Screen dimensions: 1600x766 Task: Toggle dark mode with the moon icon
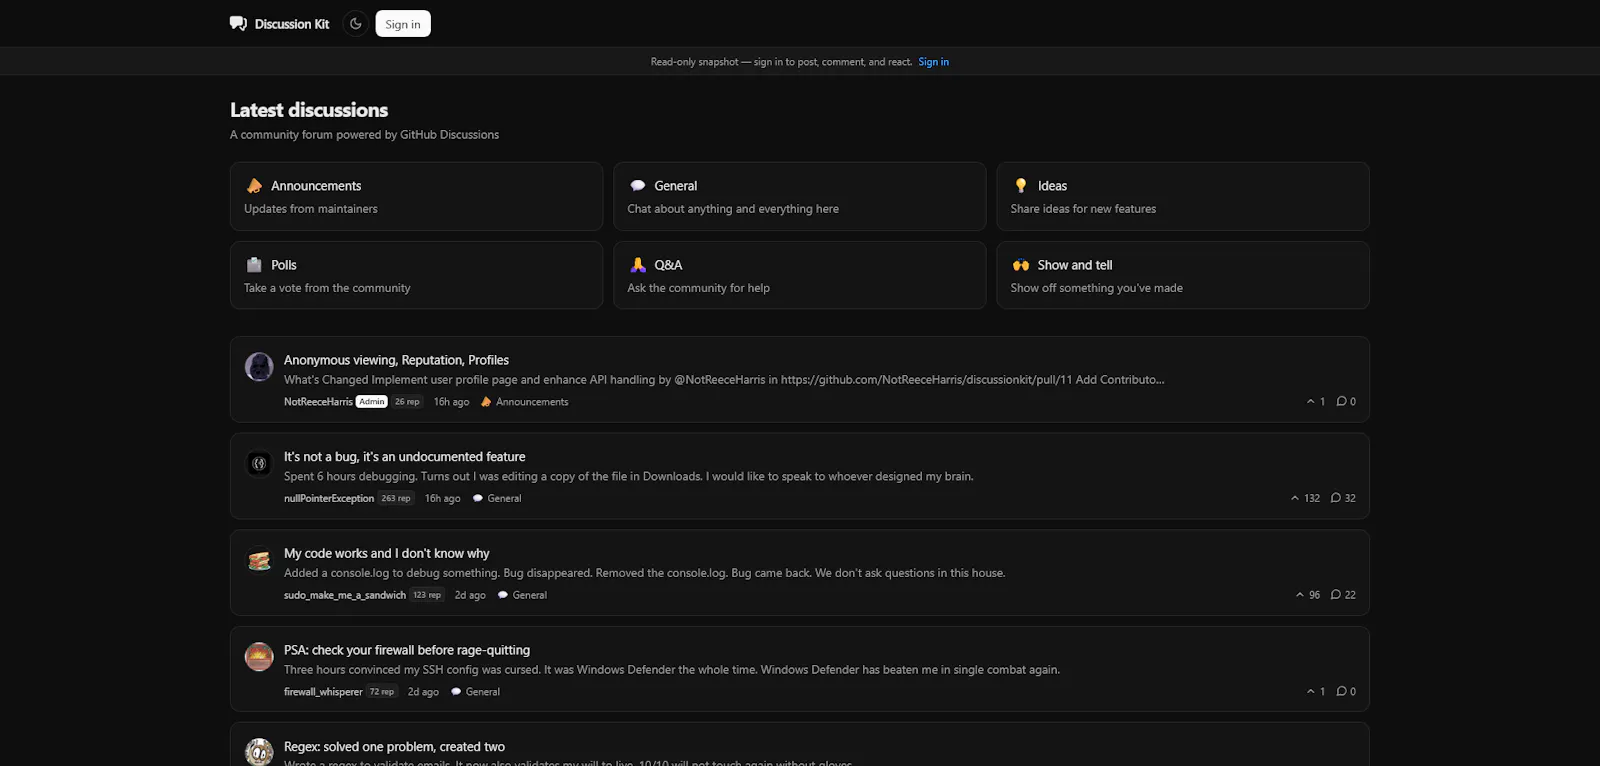(x=356, y=24)
